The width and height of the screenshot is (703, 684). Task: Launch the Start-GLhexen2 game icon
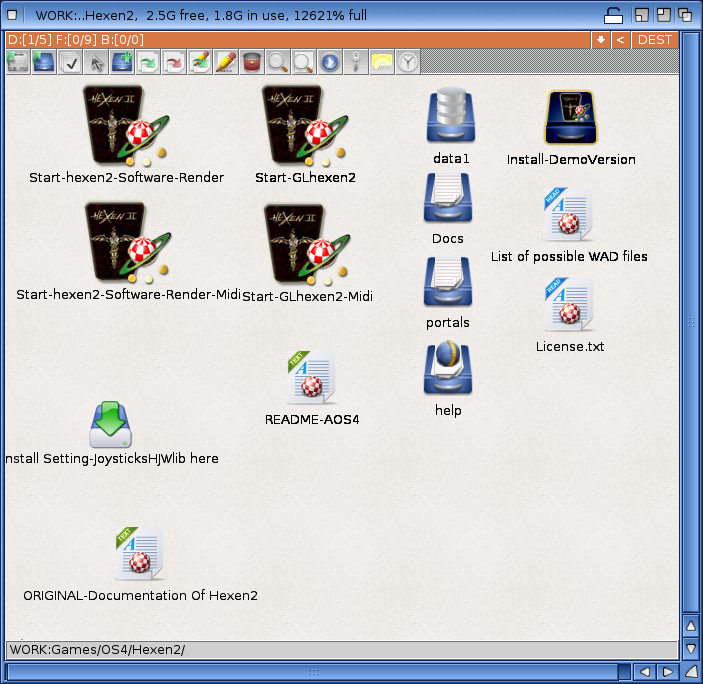click(x=305, y=126)
